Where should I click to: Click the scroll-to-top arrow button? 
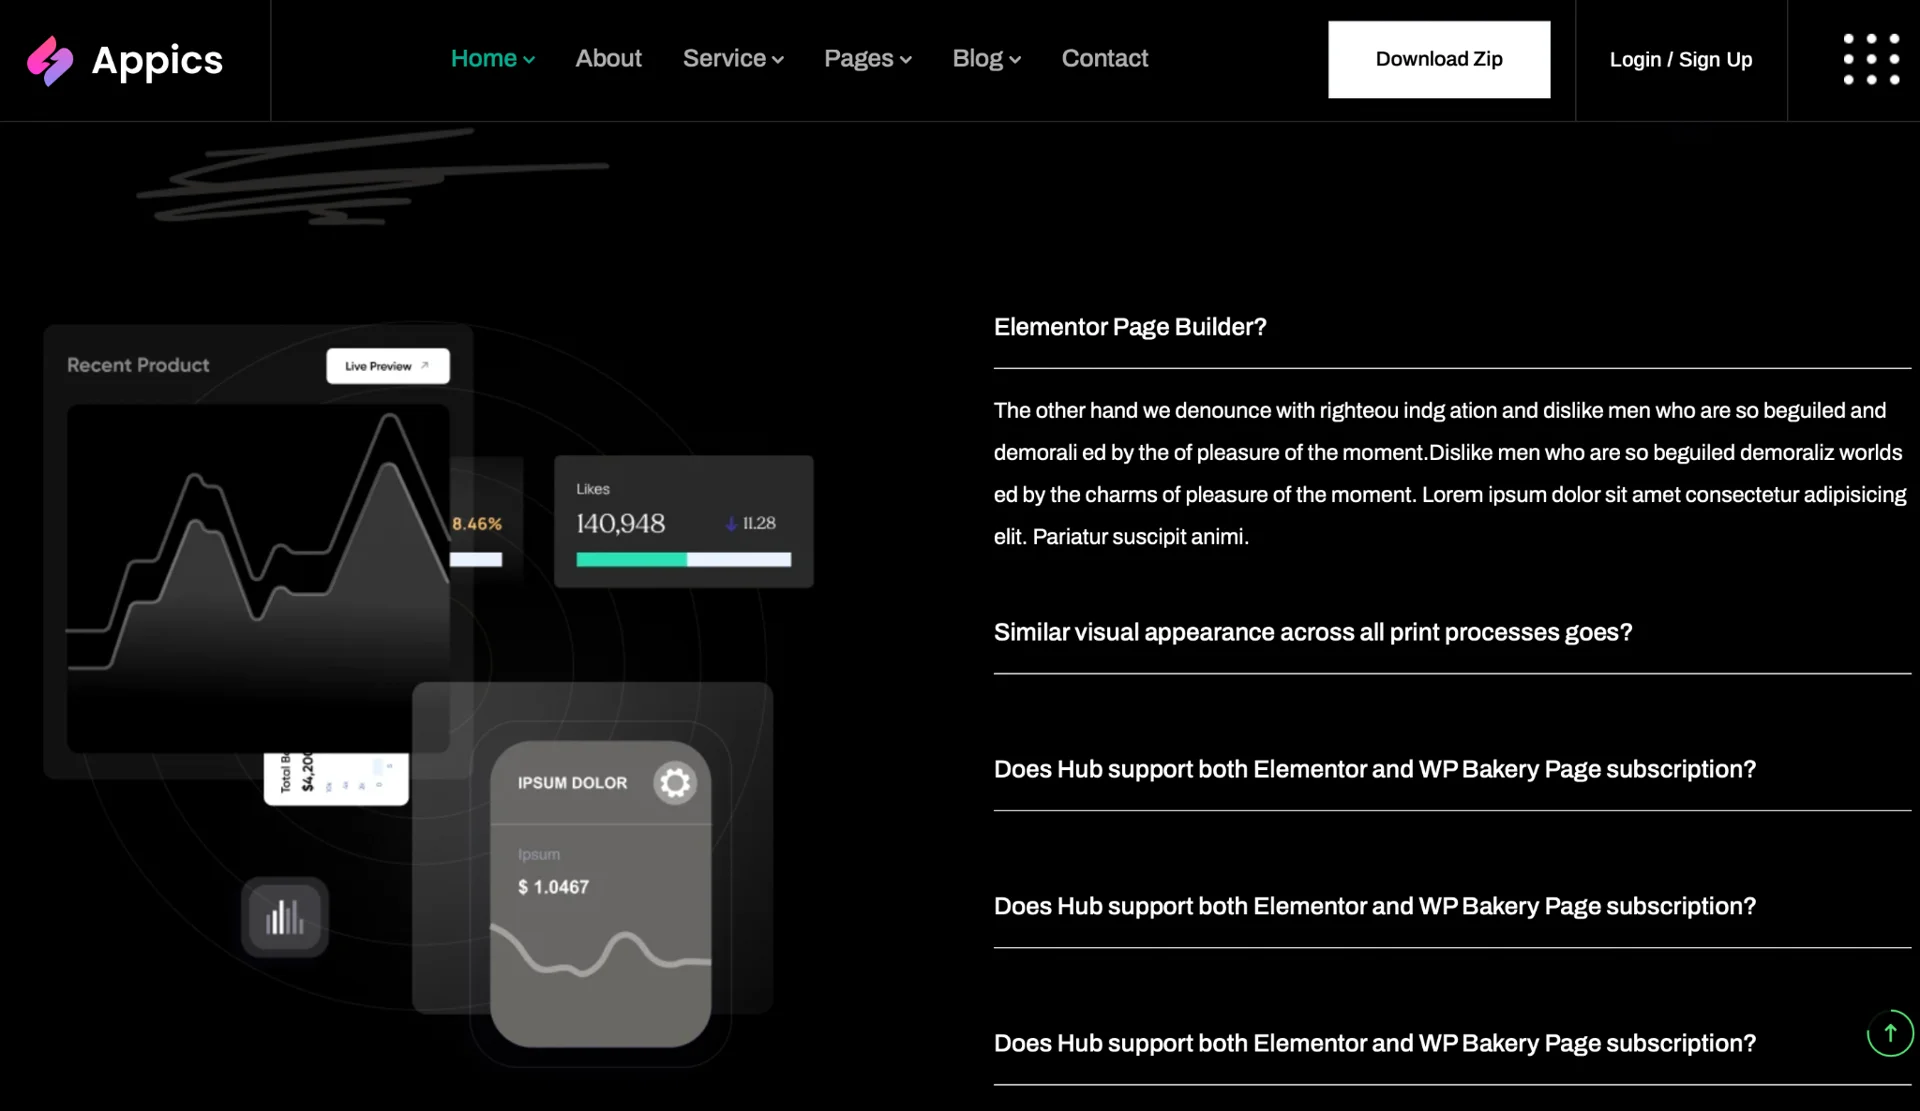[x=1889, y=1033]
